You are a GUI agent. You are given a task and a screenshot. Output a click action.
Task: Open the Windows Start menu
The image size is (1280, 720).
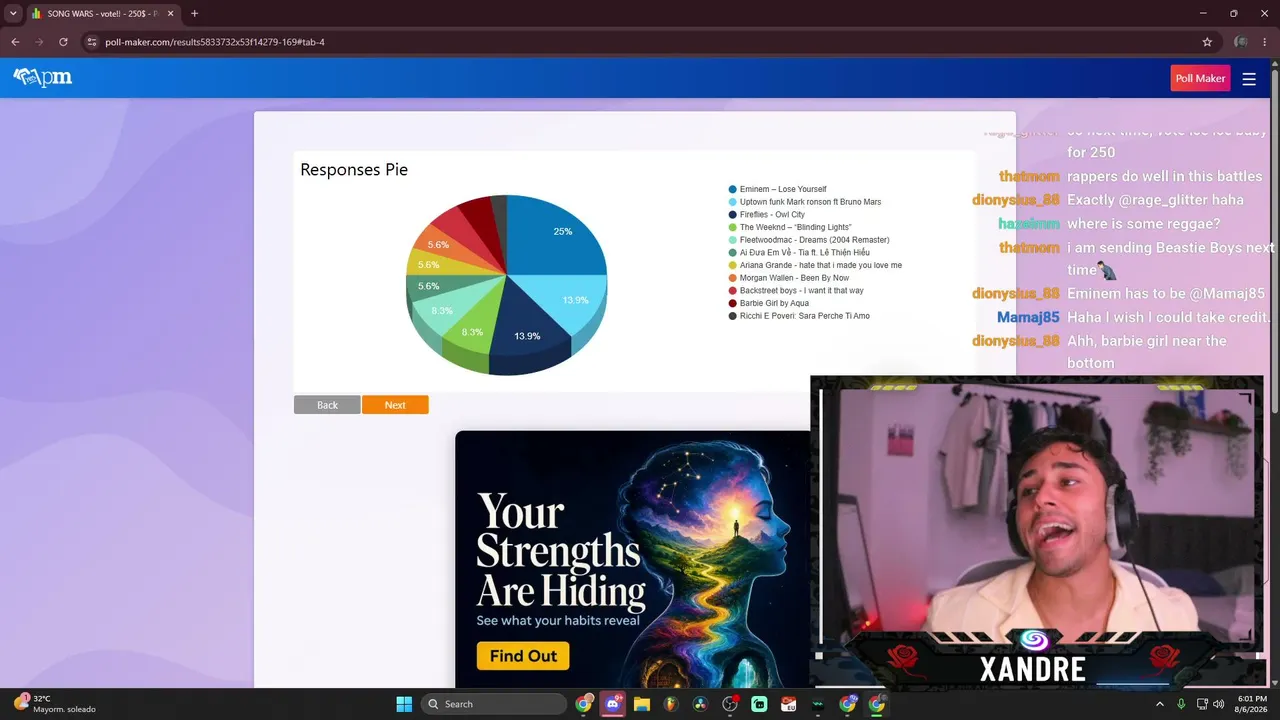point(404,704)
